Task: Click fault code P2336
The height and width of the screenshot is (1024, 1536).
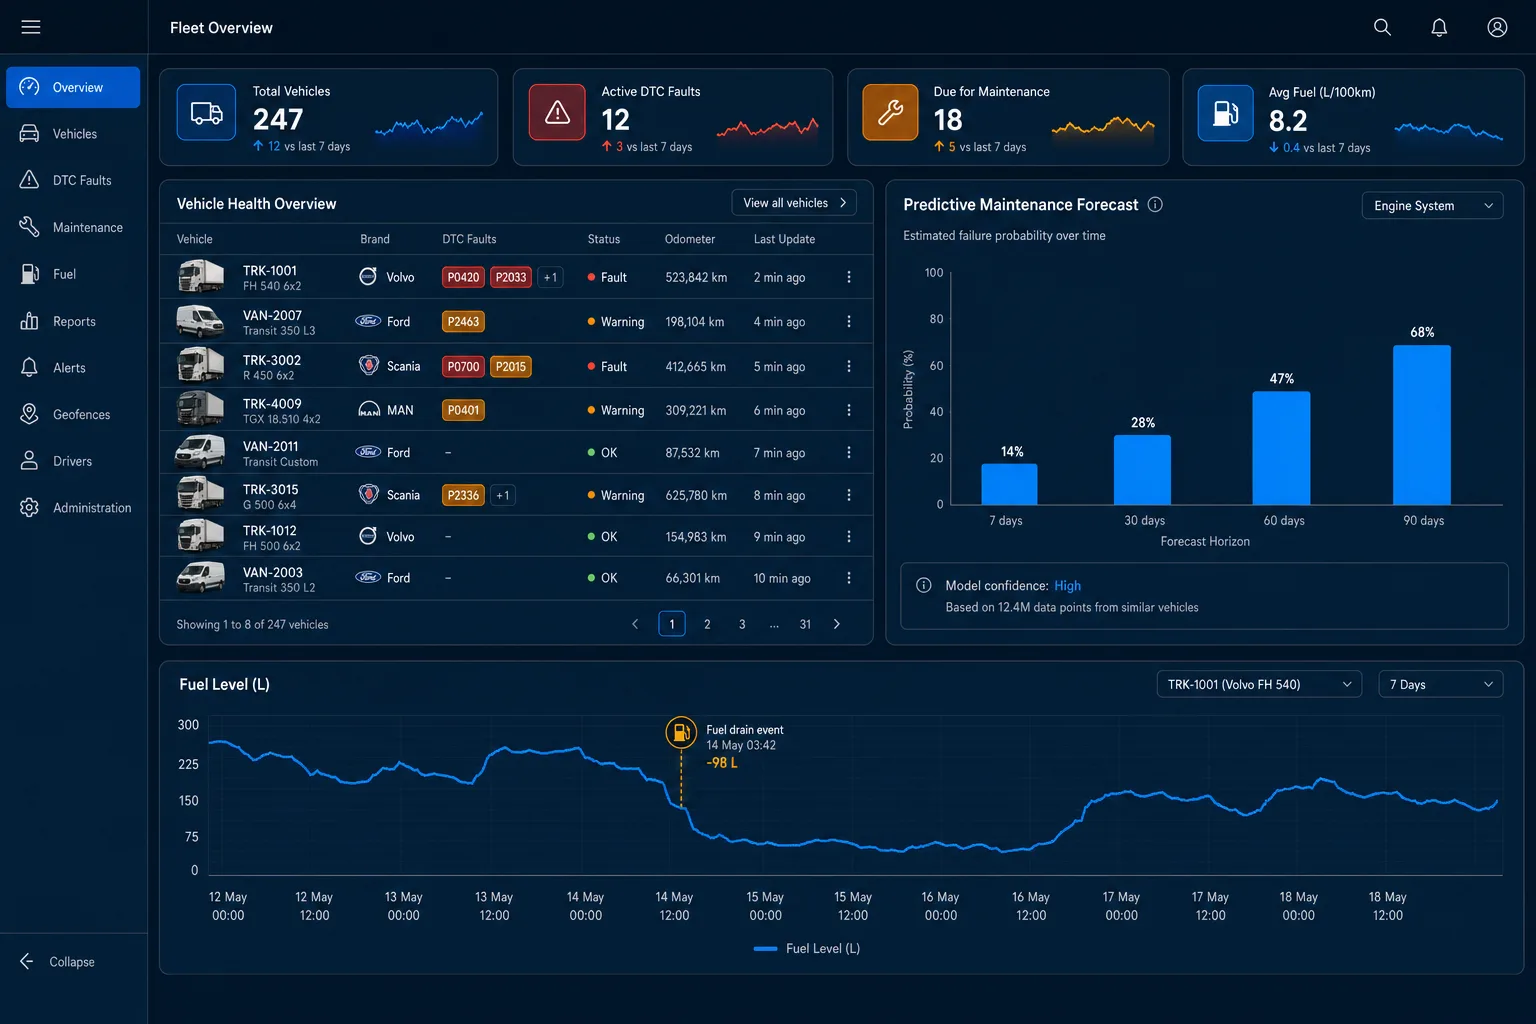Action: (463, 495)
